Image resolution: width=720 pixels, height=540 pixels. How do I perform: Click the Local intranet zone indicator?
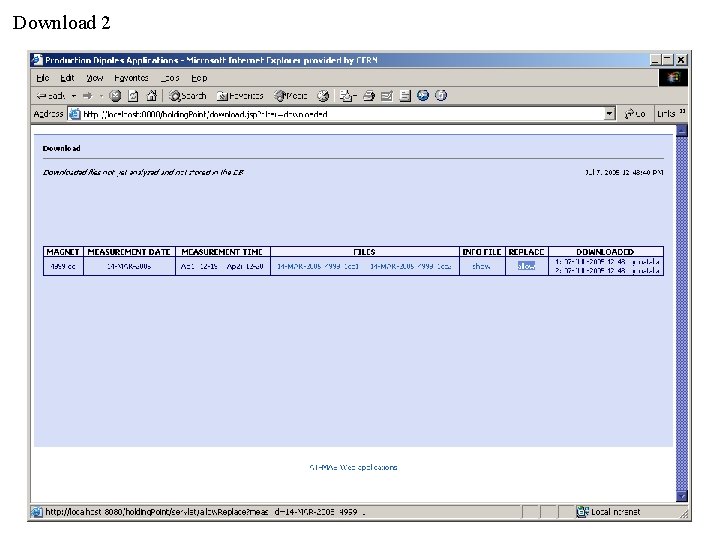(608, 512)
